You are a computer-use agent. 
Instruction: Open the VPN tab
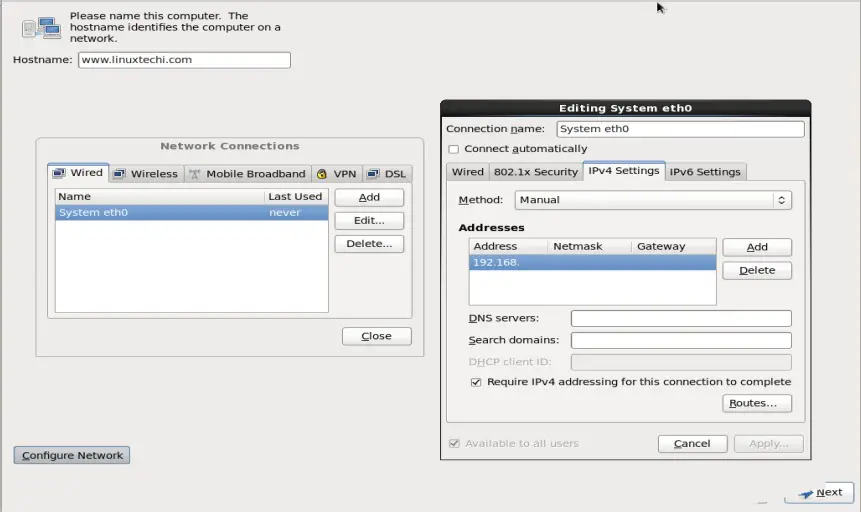(337, 174)
